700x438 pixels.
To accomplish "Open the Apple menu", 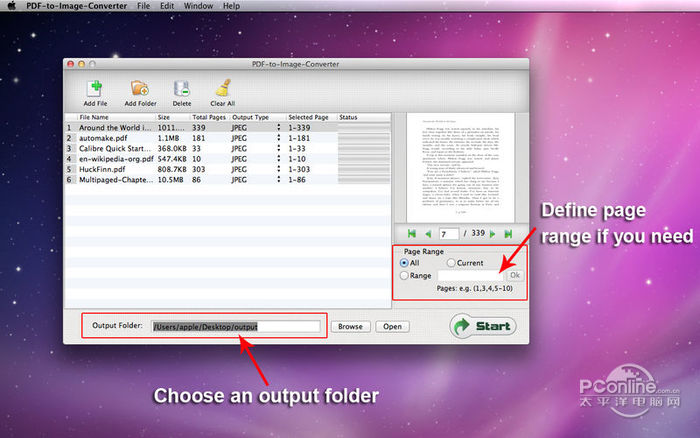I will coord(12,6).
